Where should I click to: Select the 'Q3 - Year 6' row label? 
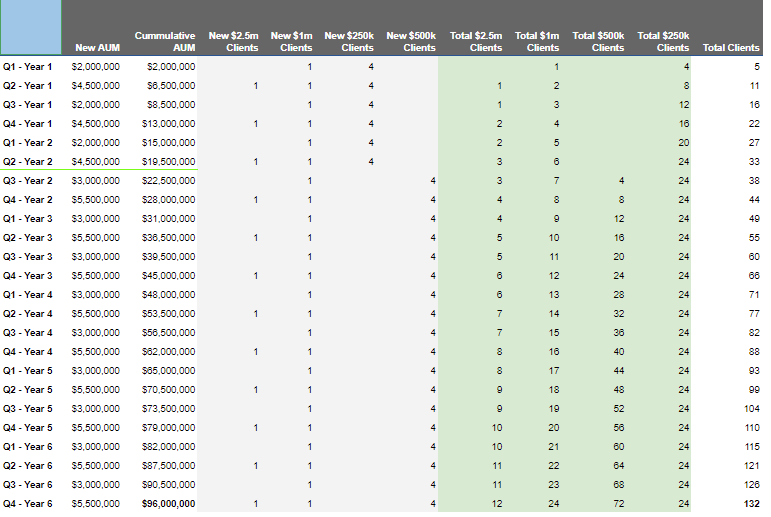coord(28,485)
